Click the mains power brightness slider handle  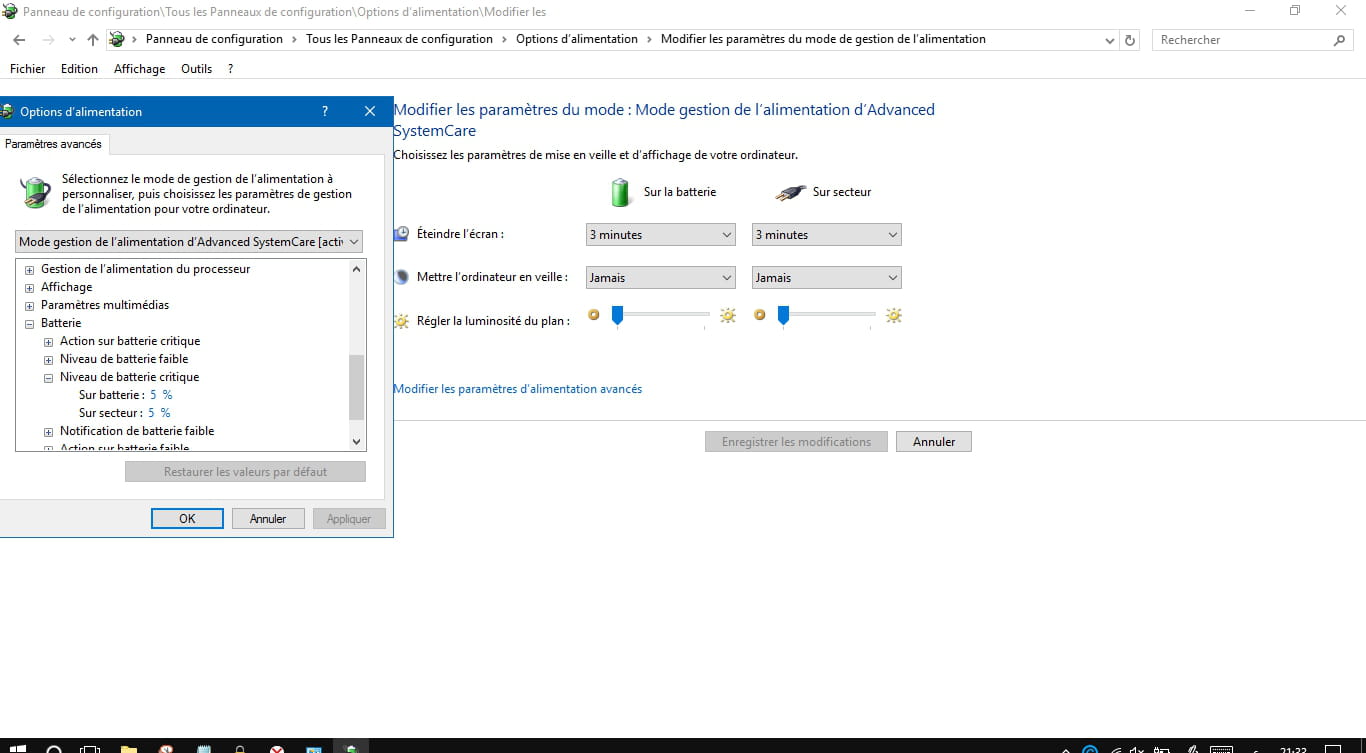[x=783, y=316]
